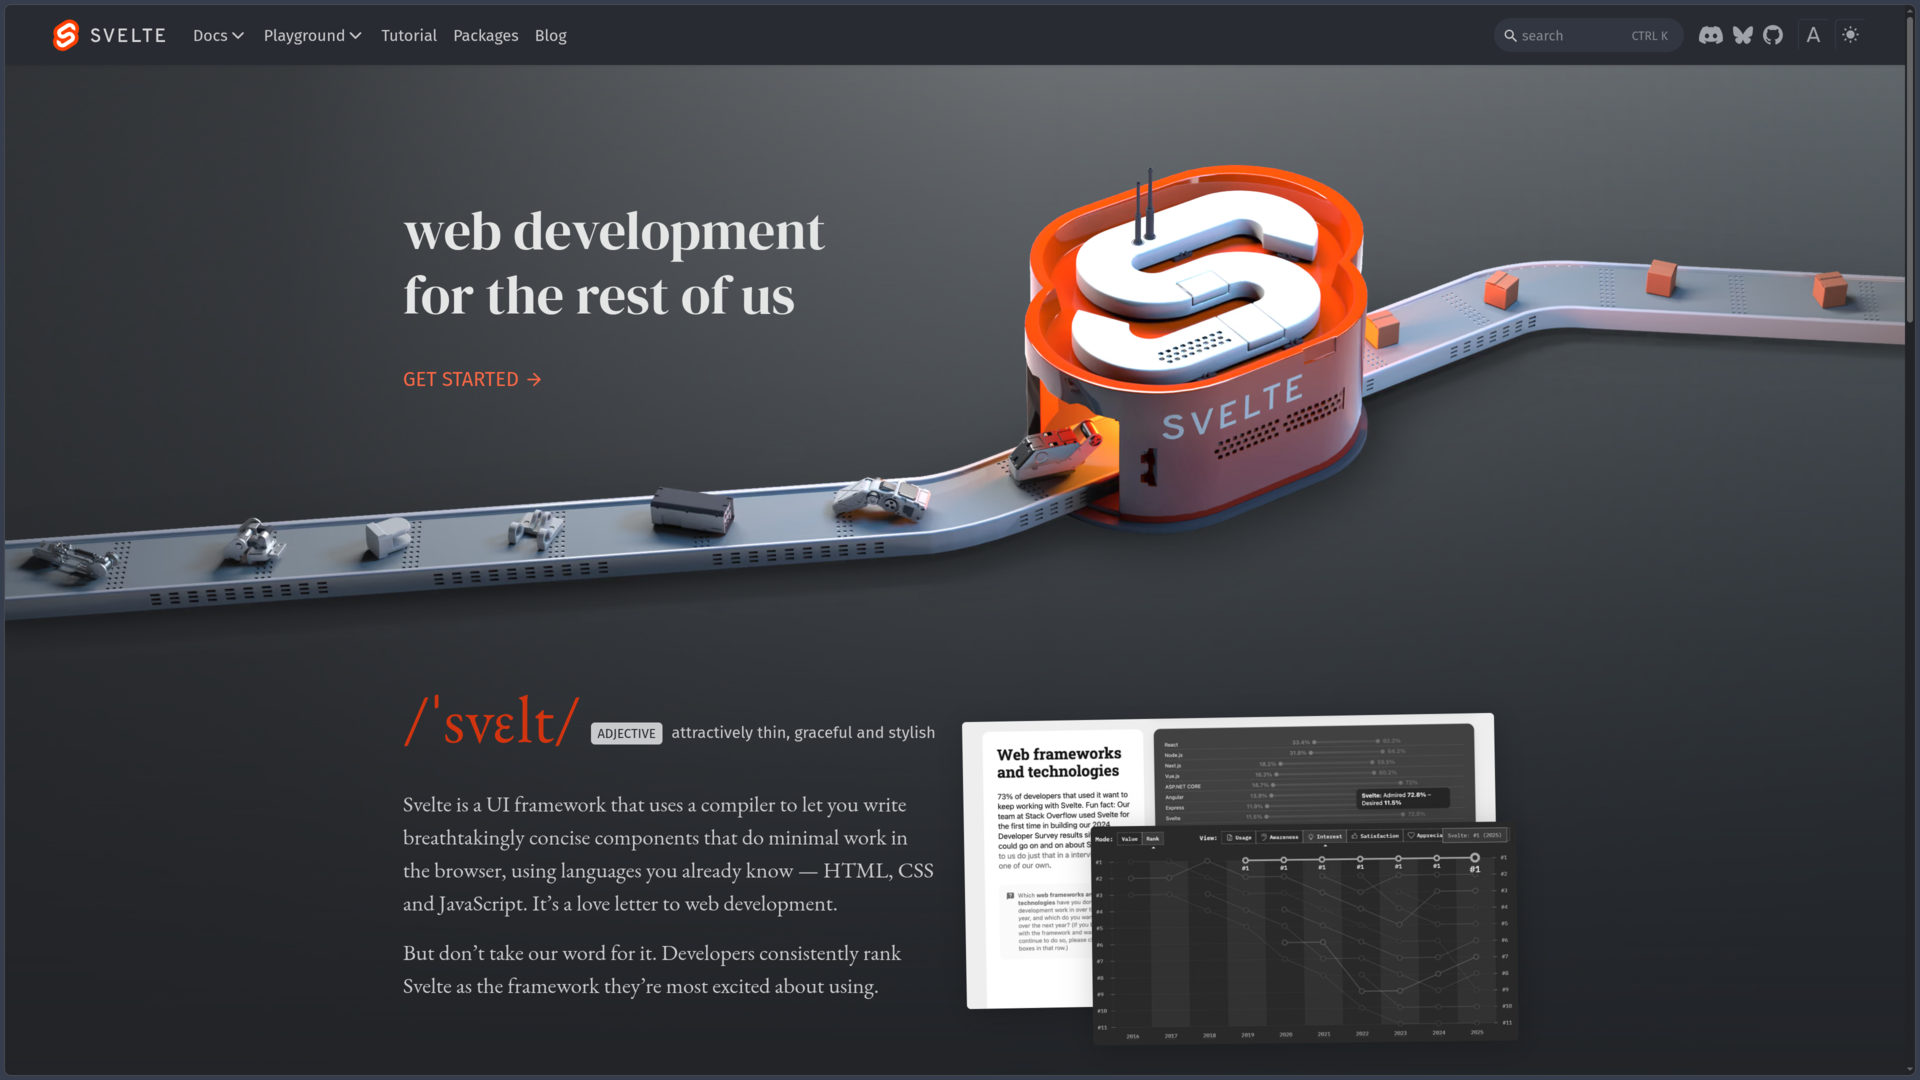
Task: Toggle the font style 'A' icon
Action: pyautogui.click(x=1813, y=35)
